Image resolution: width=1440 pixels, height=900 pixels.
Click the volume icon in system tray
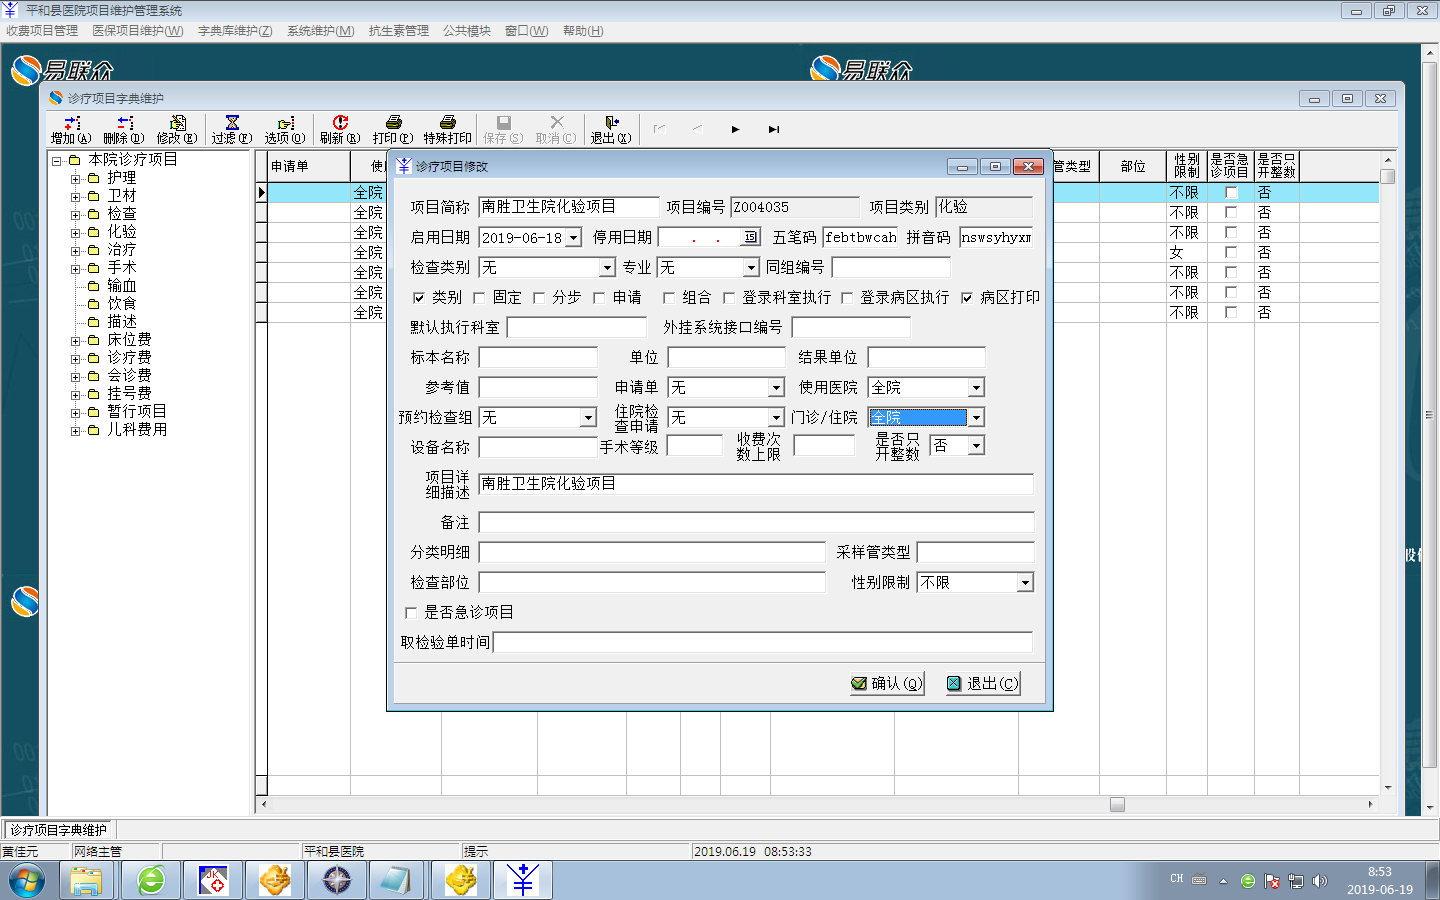coord(1320,881)
